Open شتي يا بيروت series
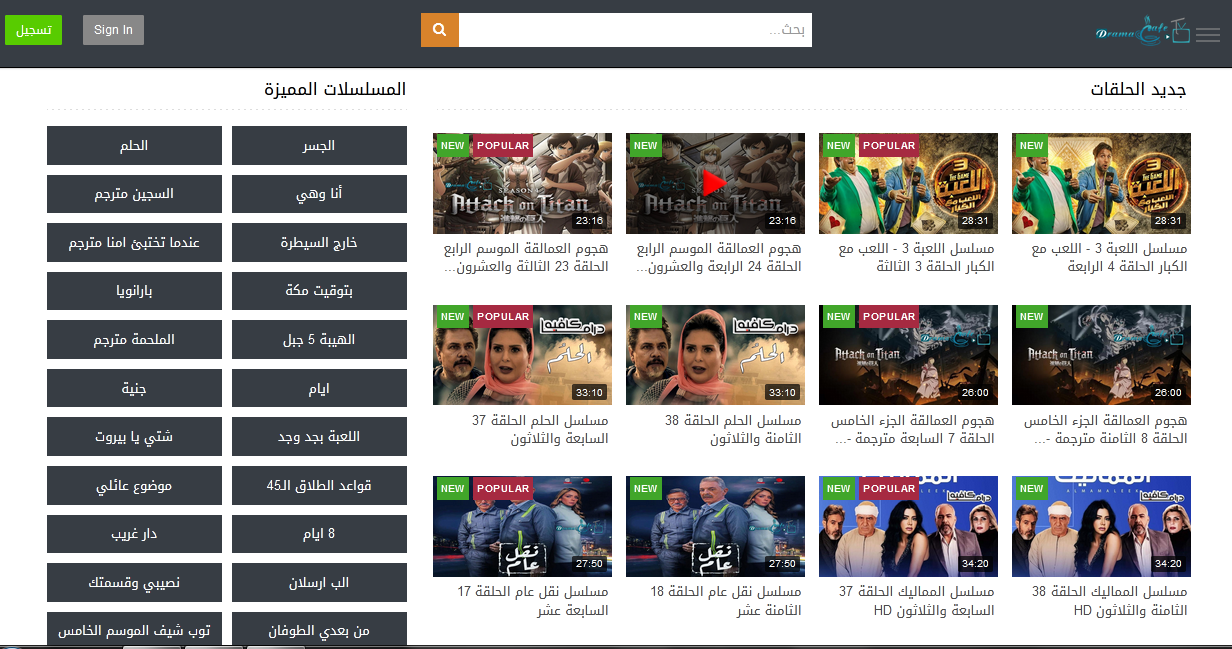 [x=134, y=437]
